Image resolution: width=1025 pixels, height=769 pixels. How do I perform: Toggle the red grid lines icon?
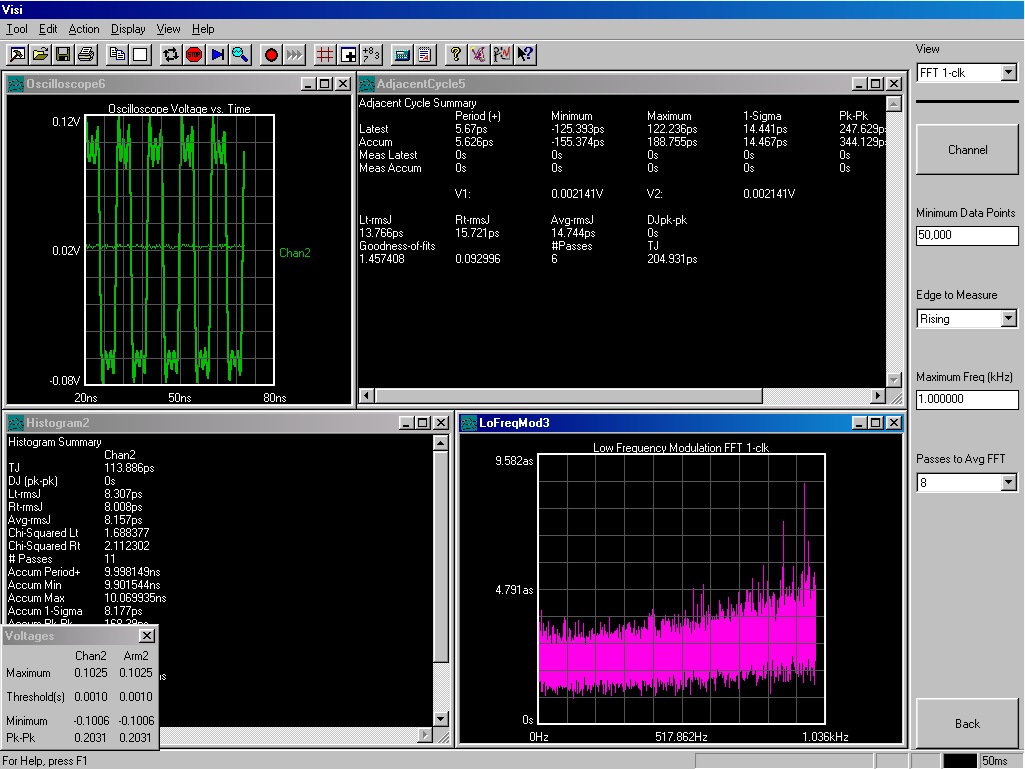coord(325,54)
